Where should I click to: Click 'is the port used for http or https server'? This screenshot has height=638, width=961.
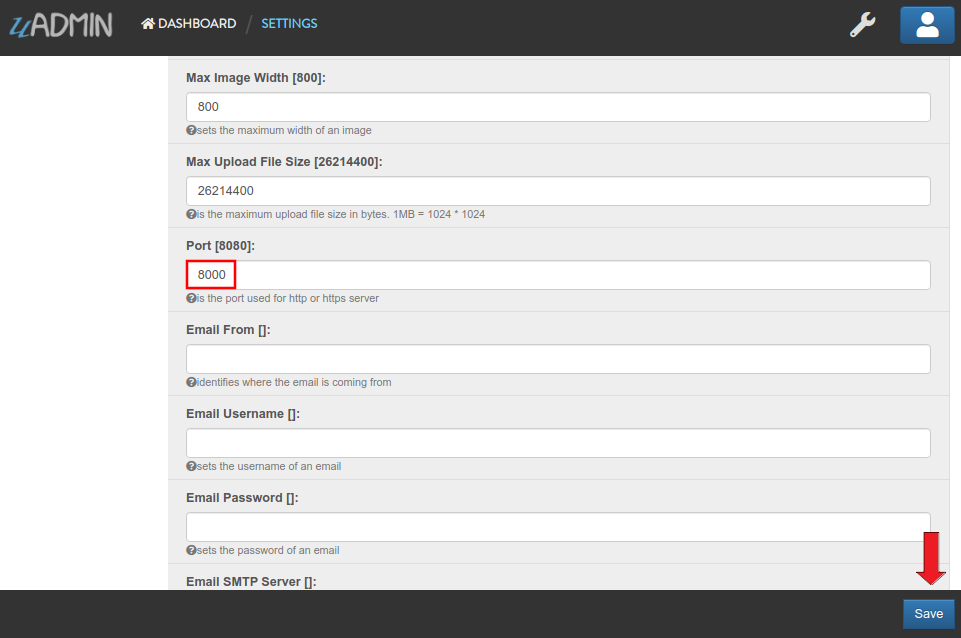(288, 298)
